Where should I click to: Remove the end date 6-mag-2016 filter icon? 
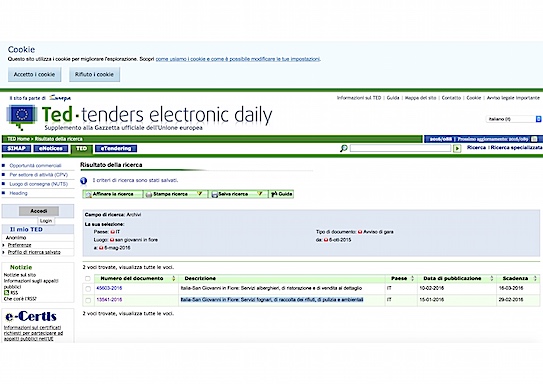[x=101, y=248]
